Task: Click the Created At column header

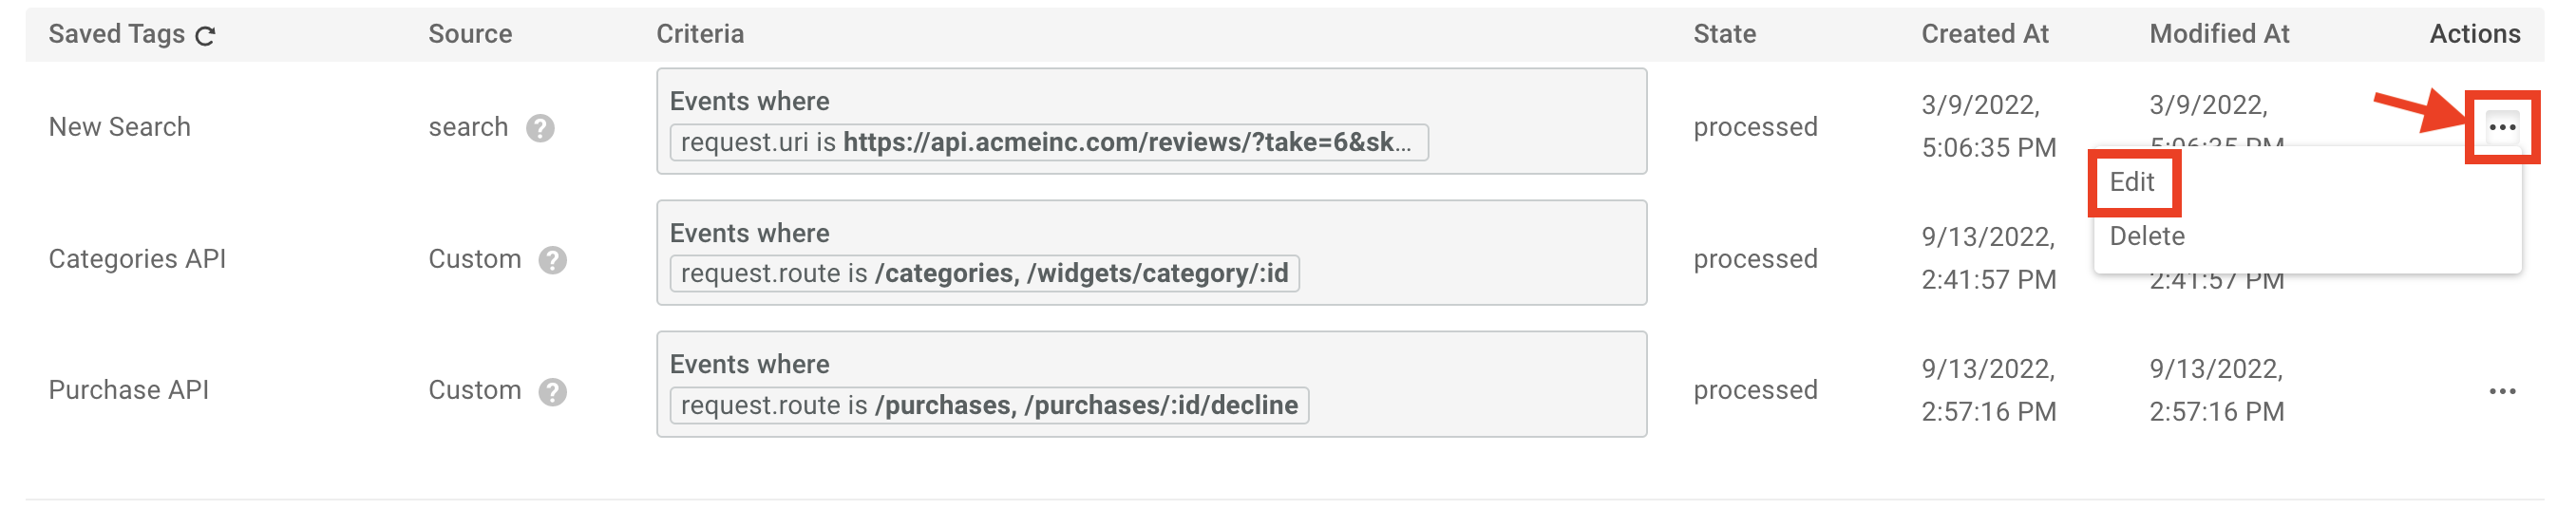Action: click(1984, 34)
